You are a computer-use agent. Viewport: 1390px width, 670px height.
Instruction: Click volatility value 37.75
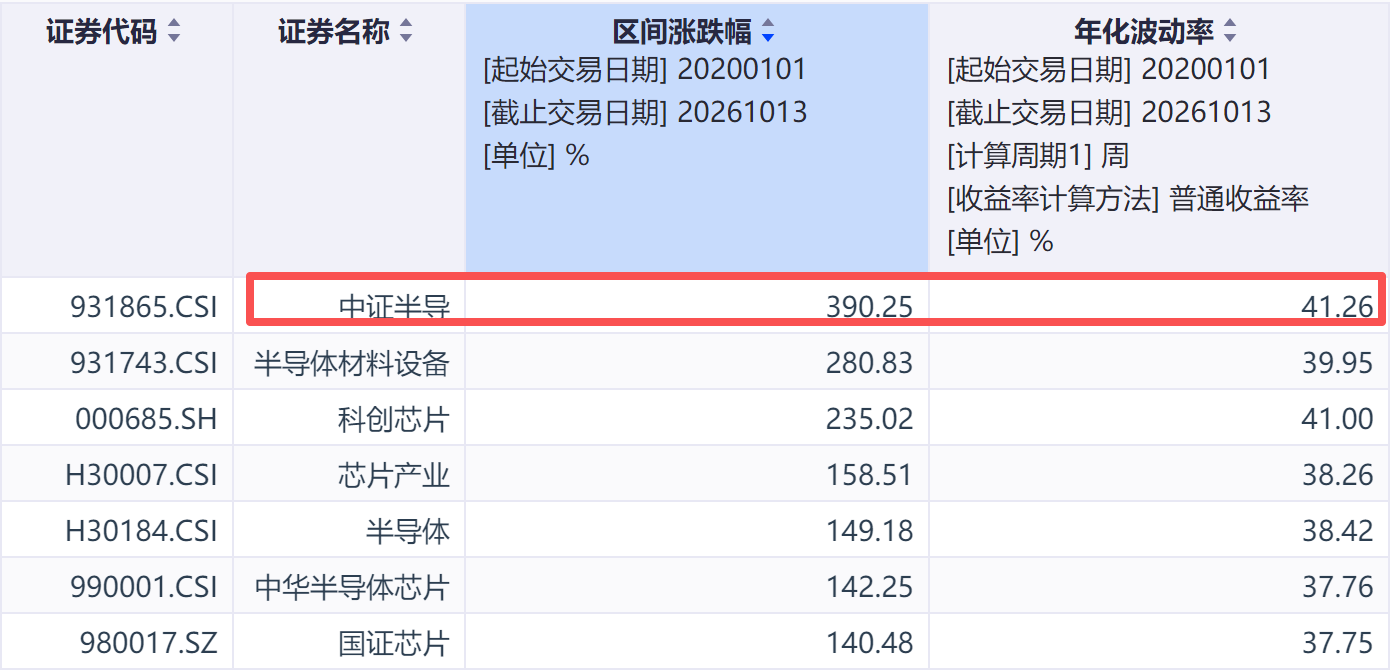1338,643
